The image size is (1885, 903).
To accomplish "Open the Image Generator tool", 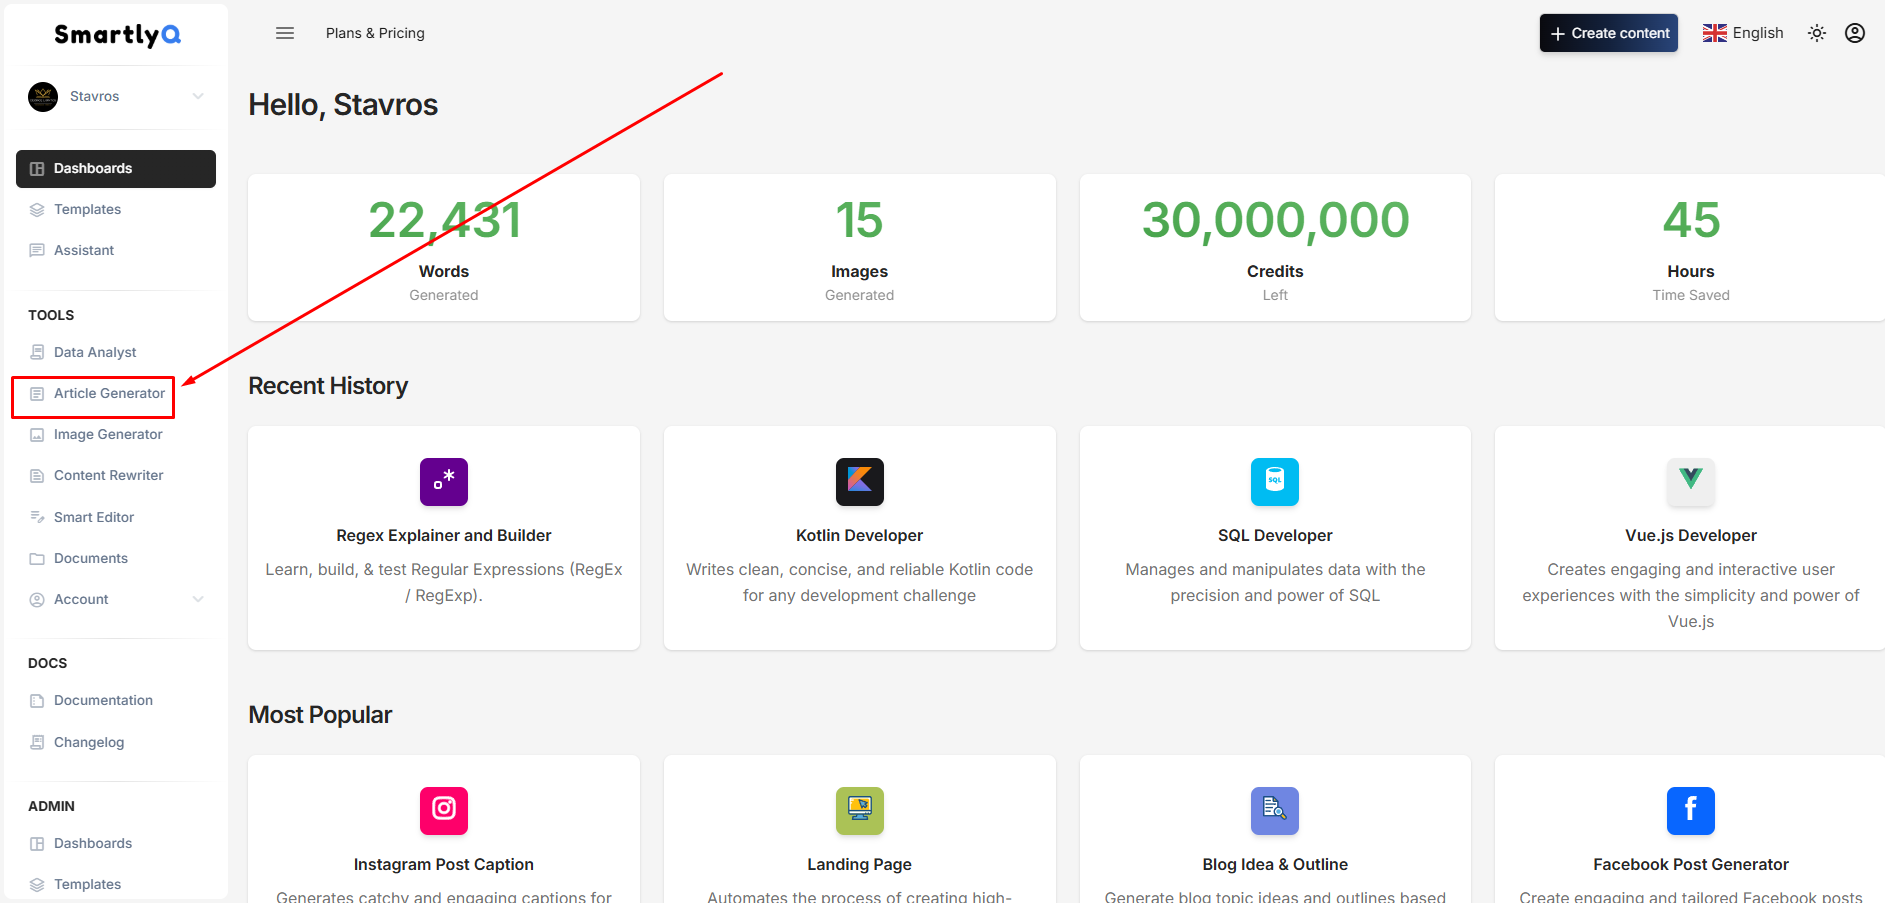I will point(116,434).
